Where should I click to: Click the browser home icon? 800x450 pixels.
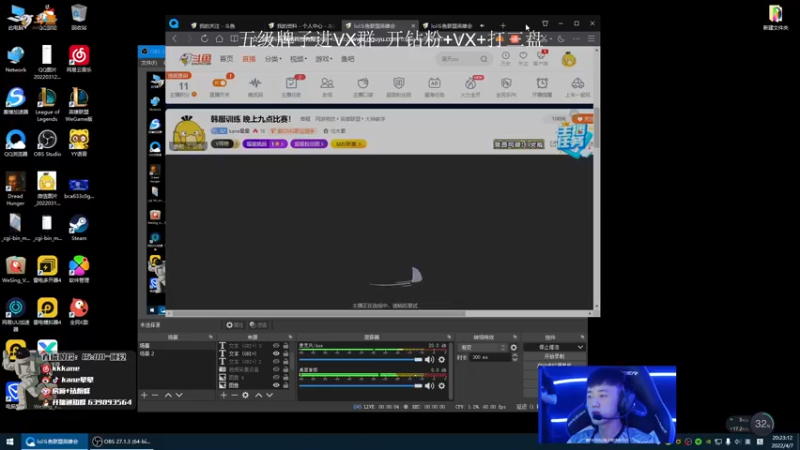219,39
